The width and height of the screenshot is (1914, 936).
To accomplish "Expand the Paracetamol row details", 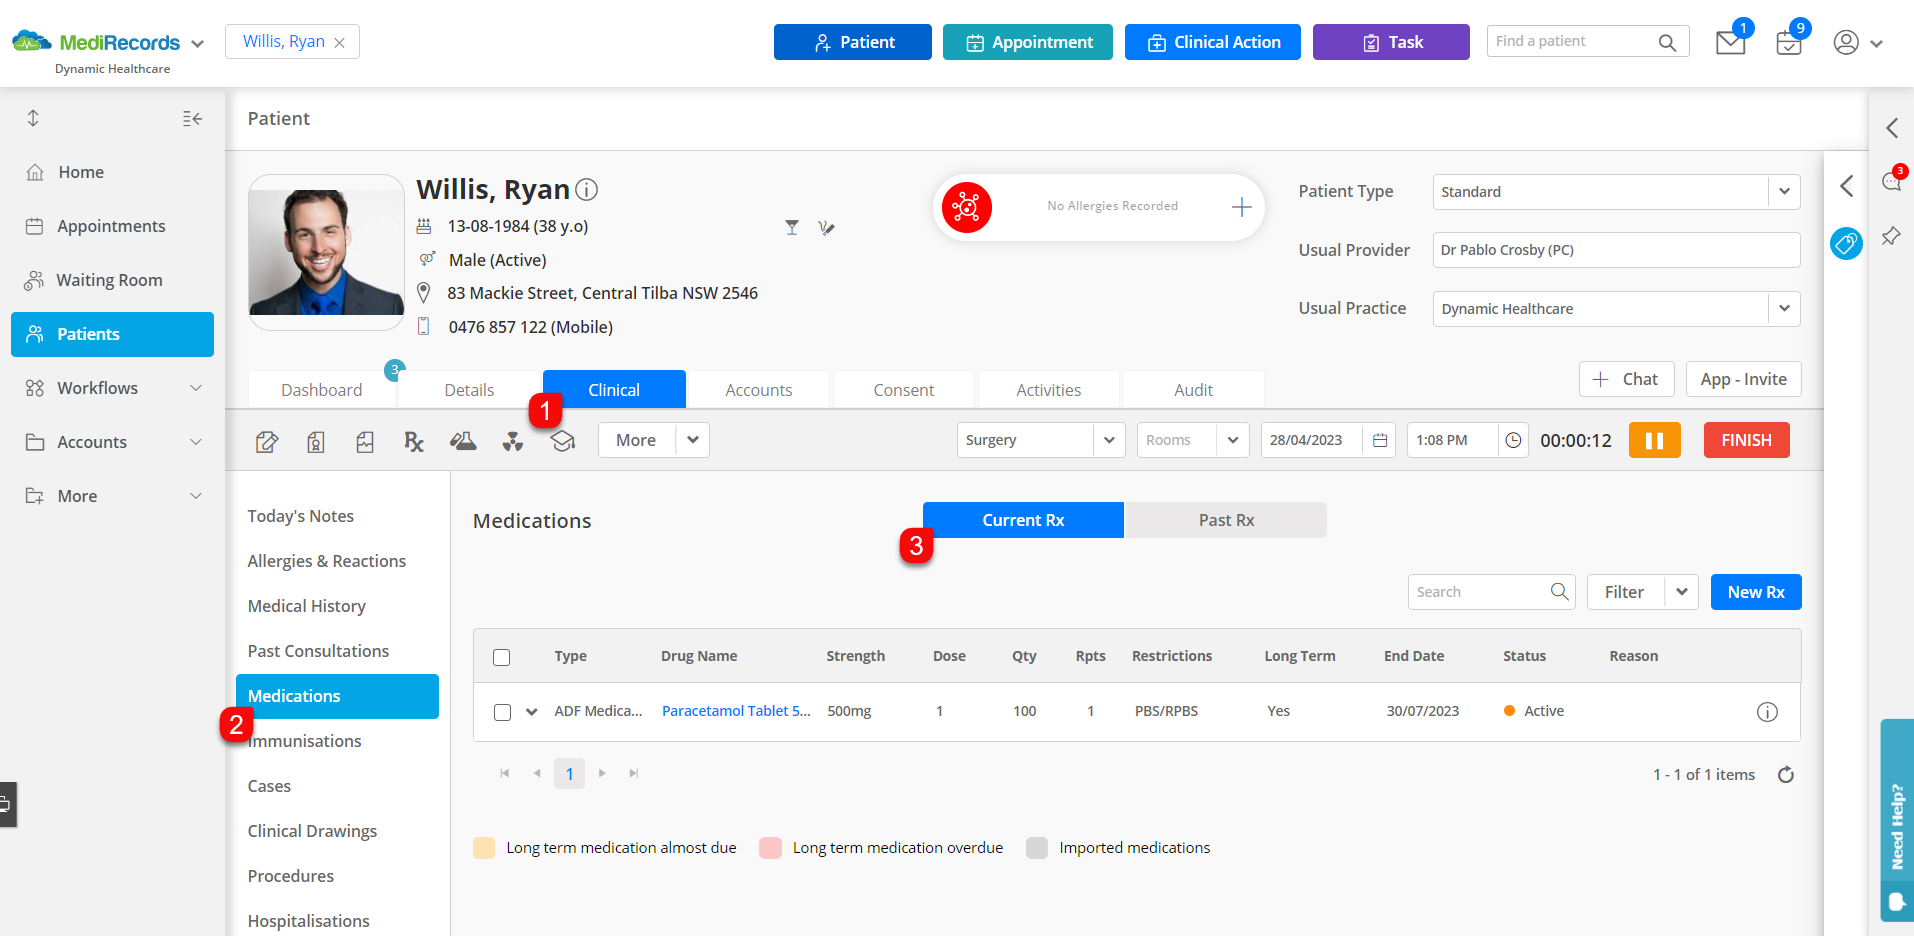I will pos(532,712).
